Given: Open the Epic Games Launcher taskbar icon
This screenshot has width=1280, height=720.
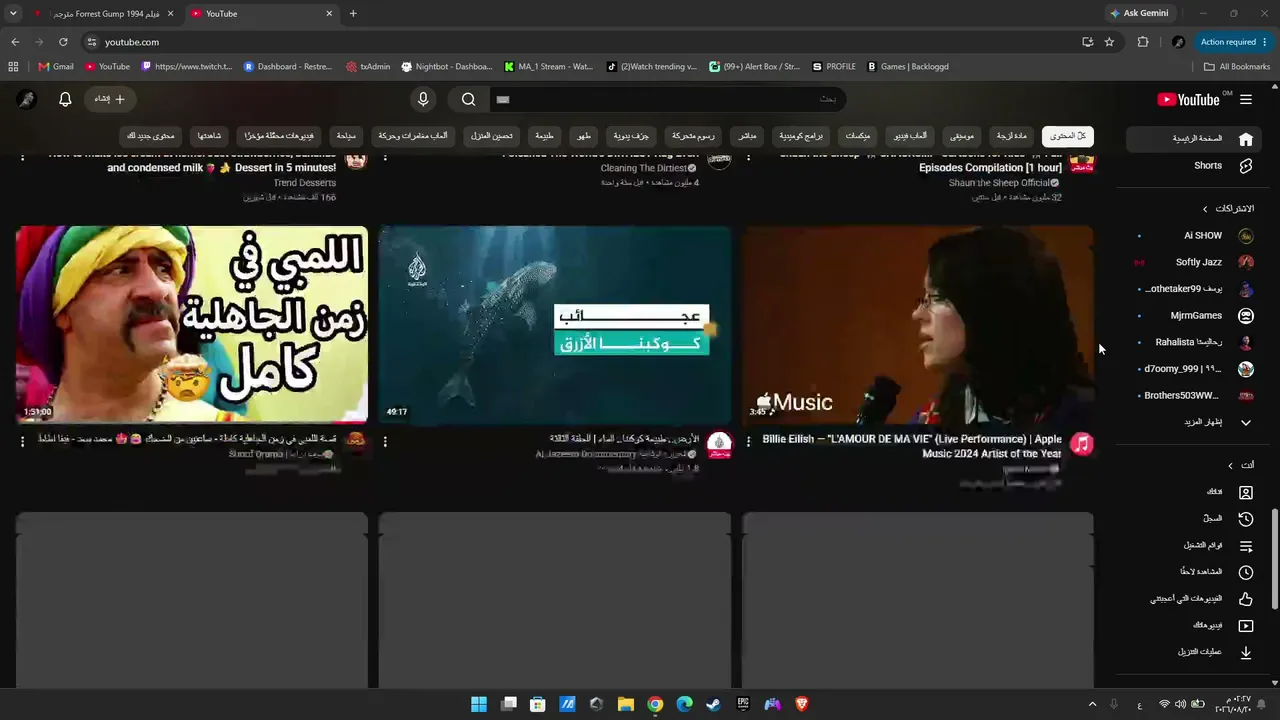Looking at the screenshot, I should [x=743, y=704].
